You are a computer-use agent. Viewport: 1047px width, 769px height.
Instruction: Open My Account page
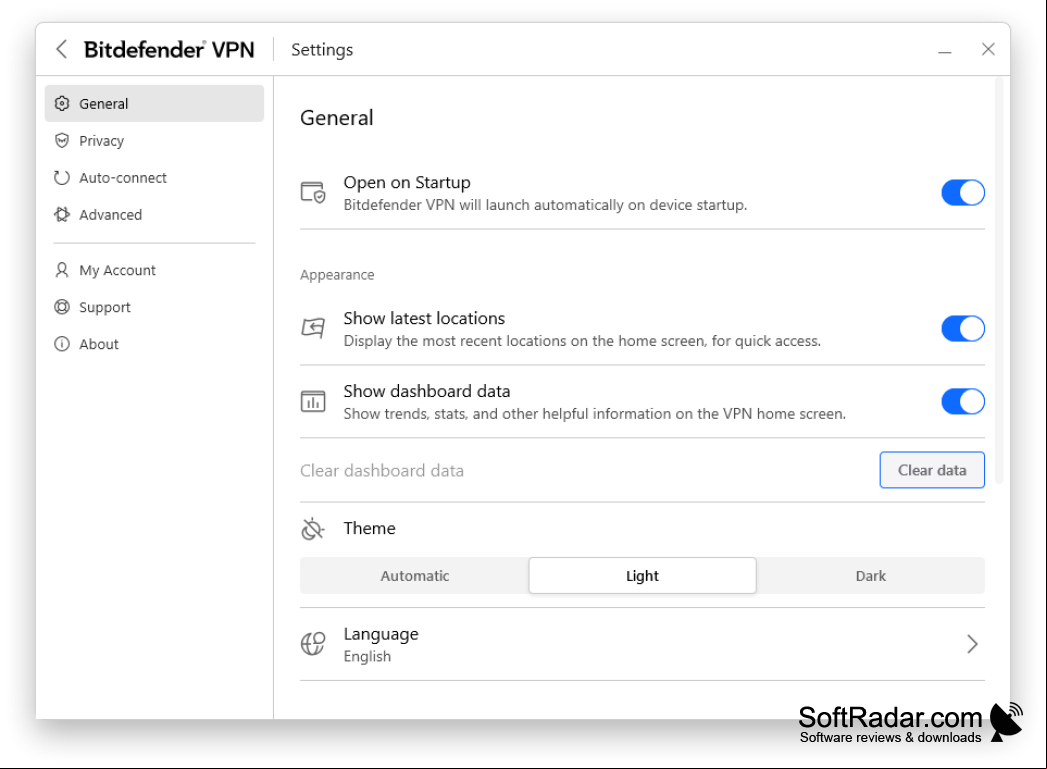pos(154,270)
